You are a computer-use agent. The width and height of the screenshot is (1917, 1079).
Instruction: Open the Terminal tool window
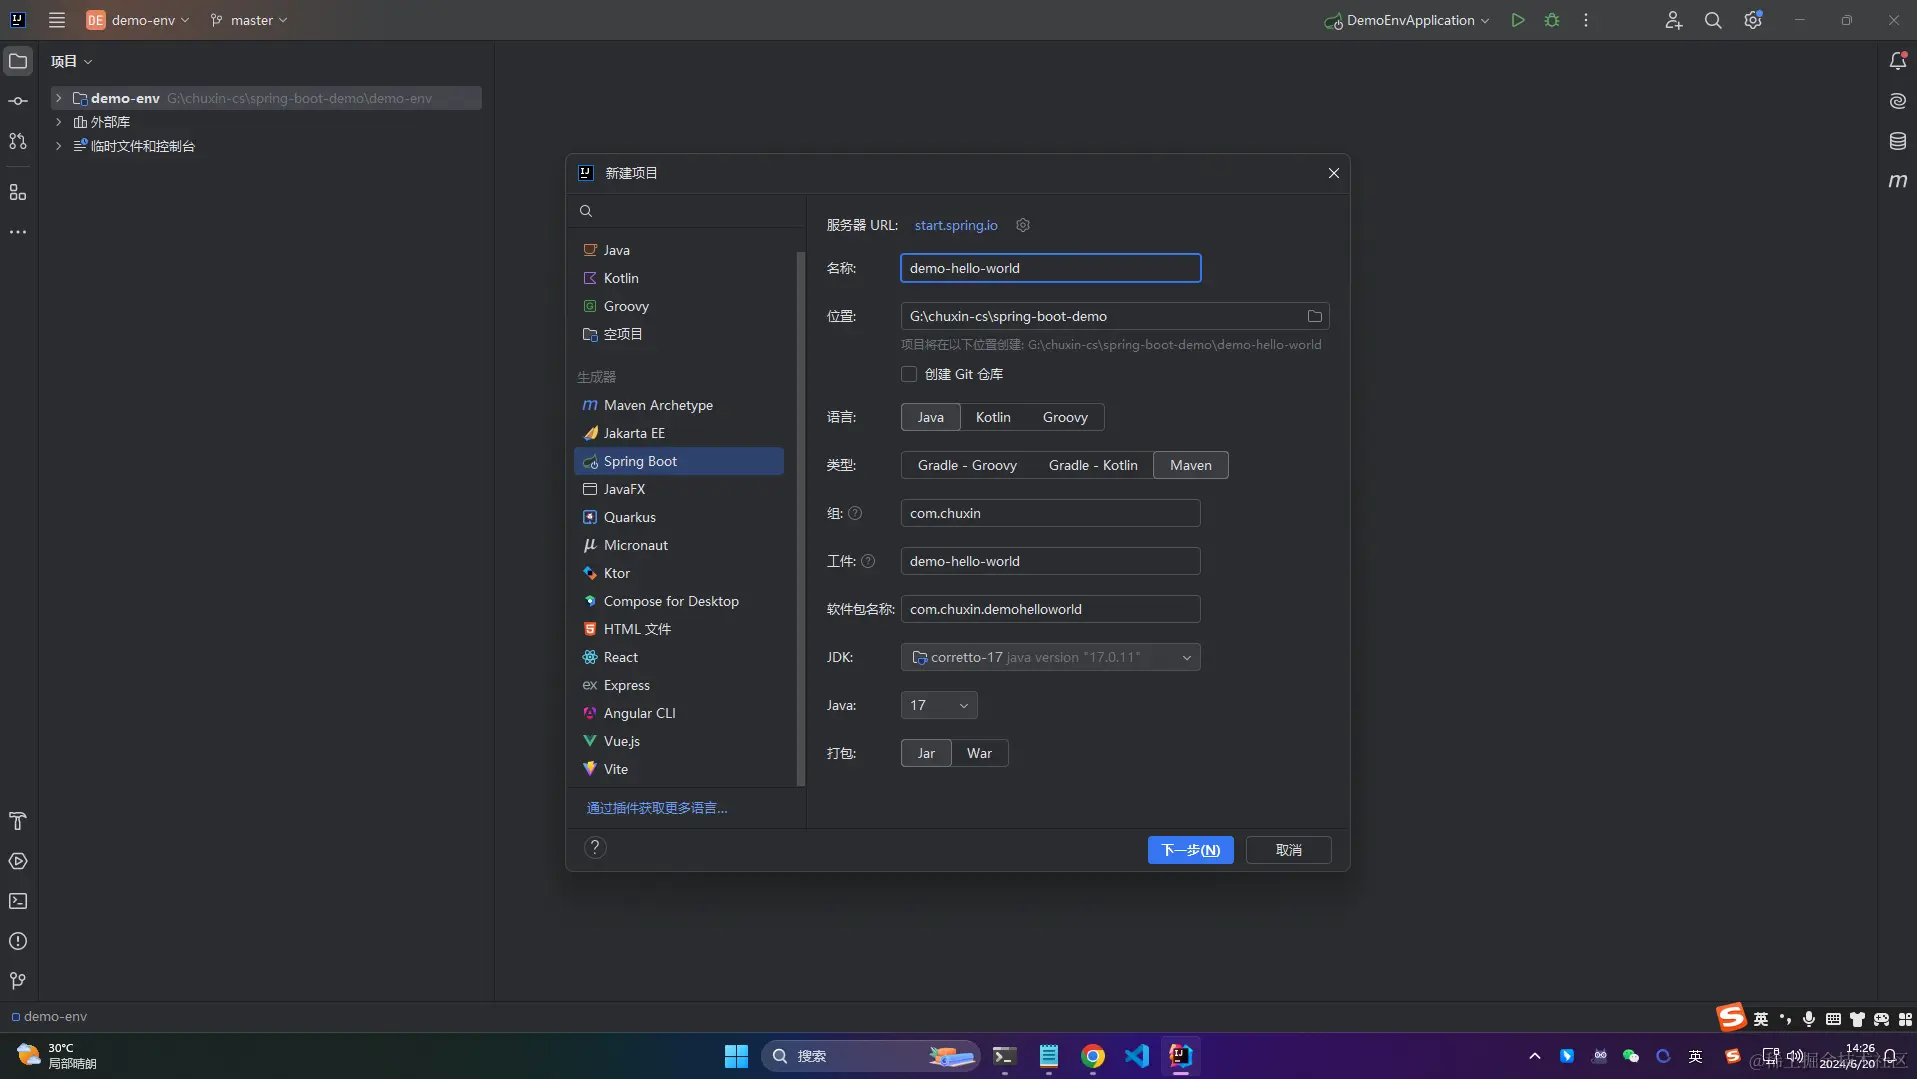[18, 901]
